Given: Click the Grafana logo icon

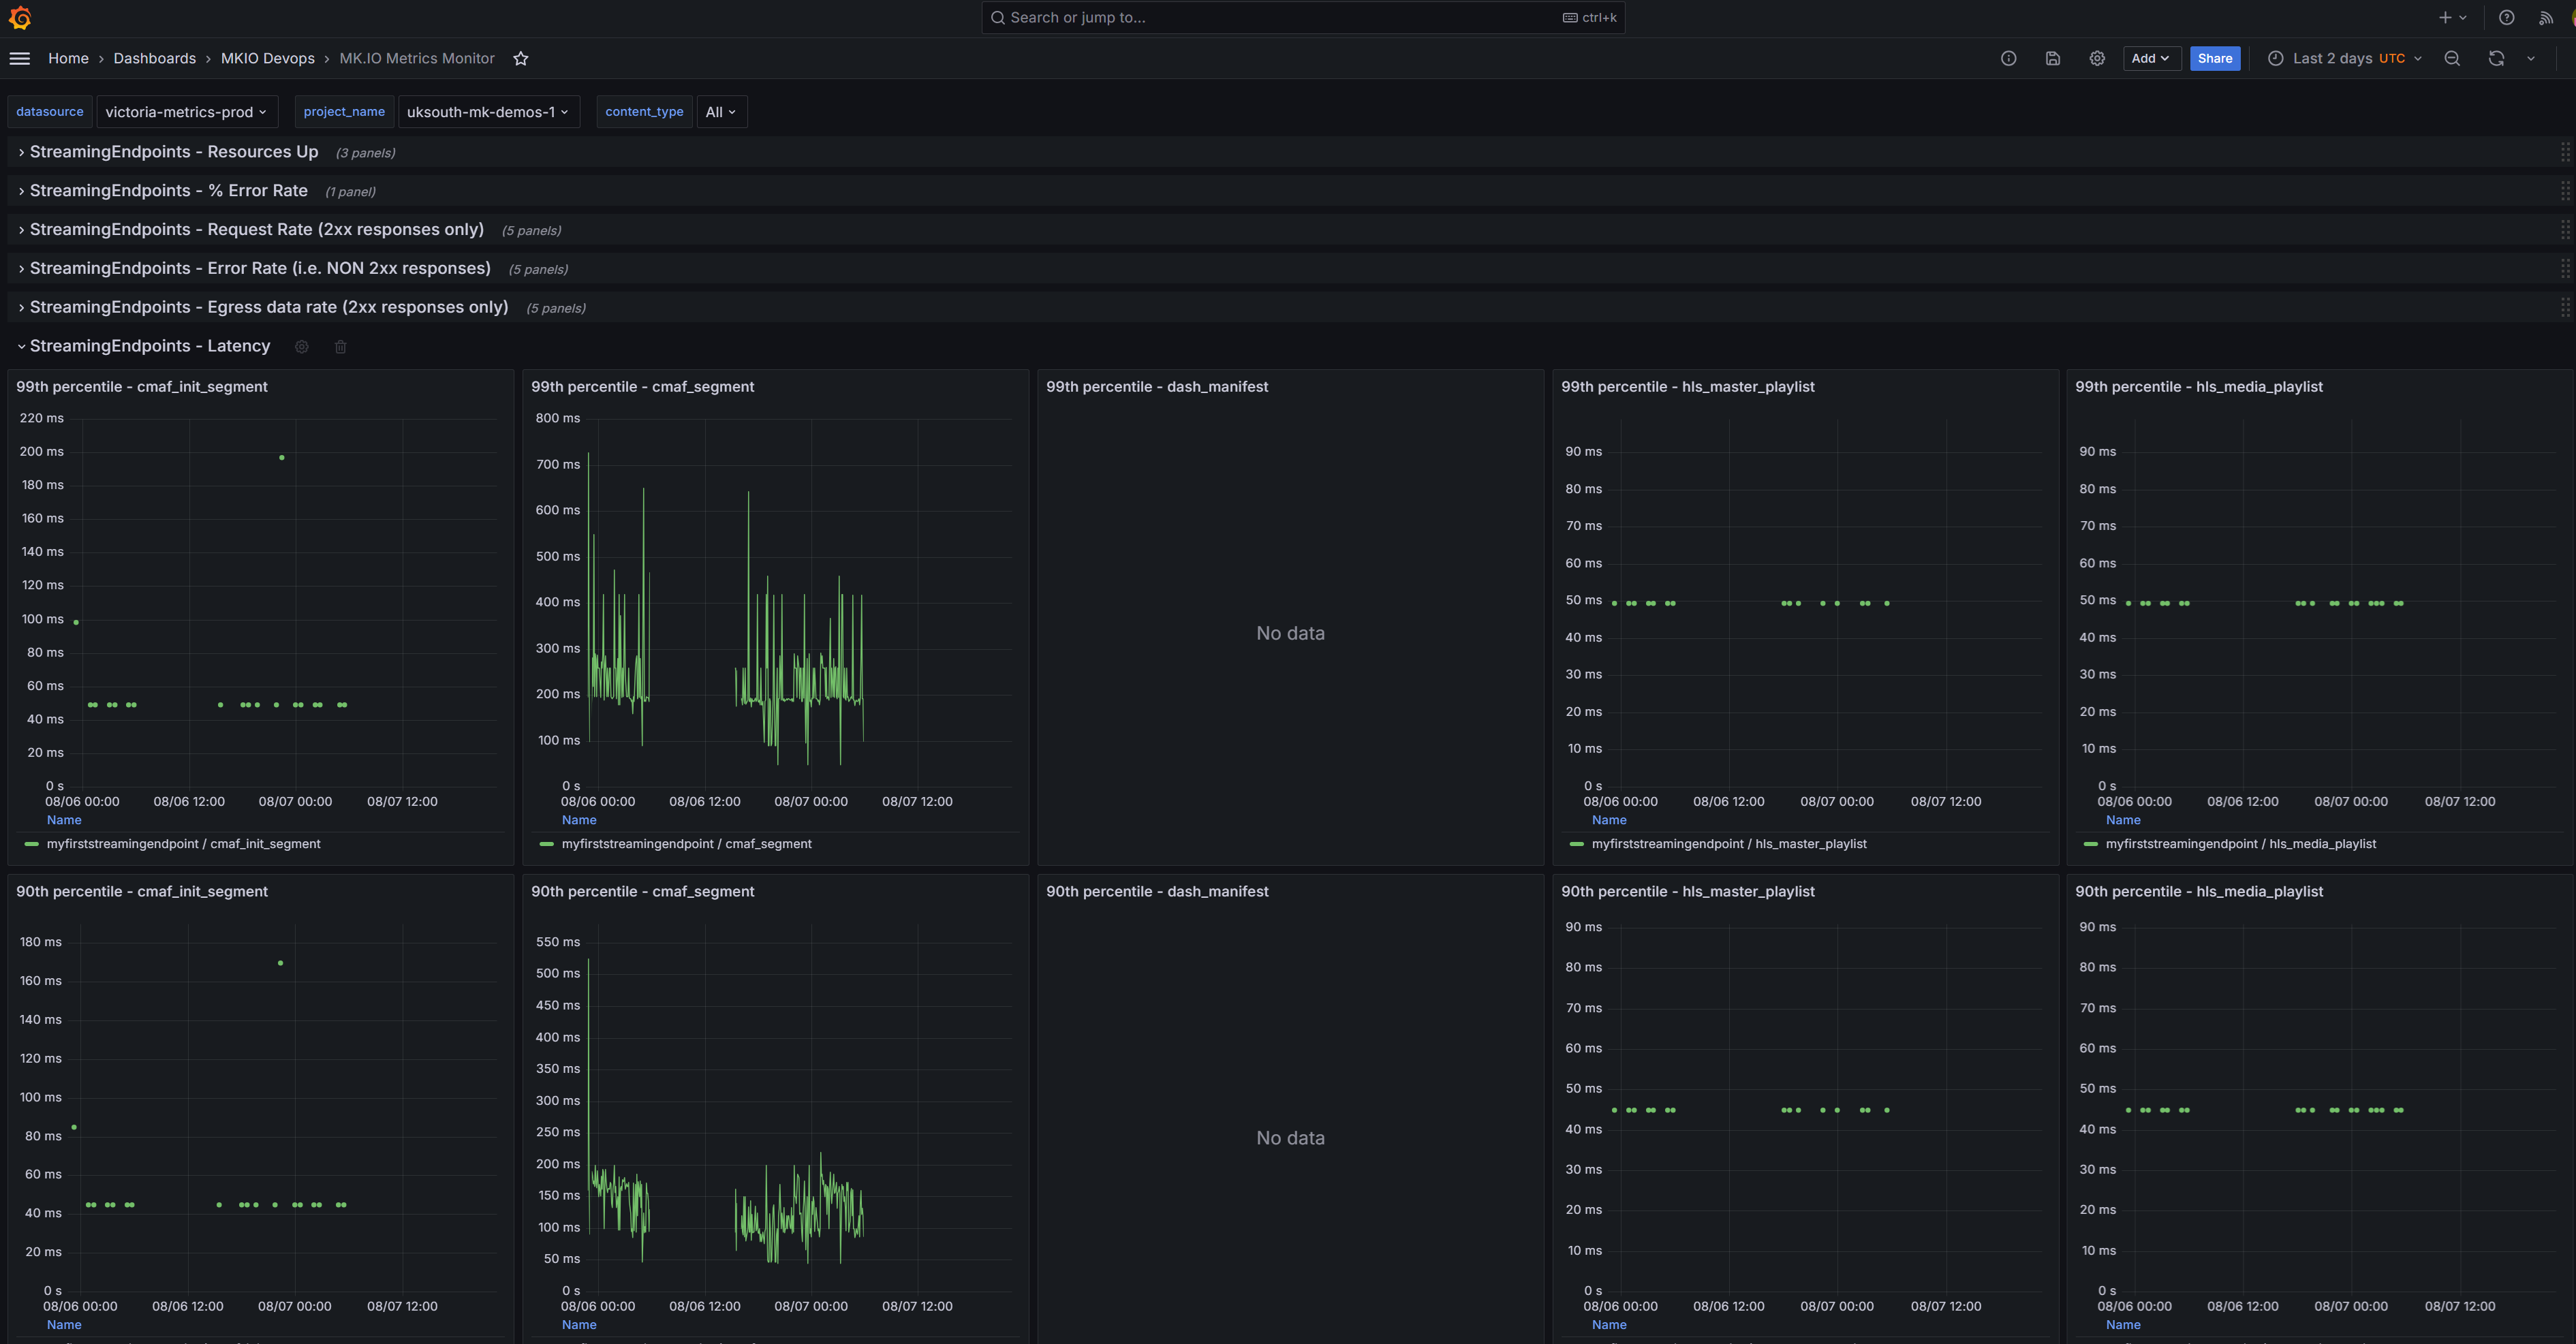Looking at the screenshot, I should pos(20,18).
